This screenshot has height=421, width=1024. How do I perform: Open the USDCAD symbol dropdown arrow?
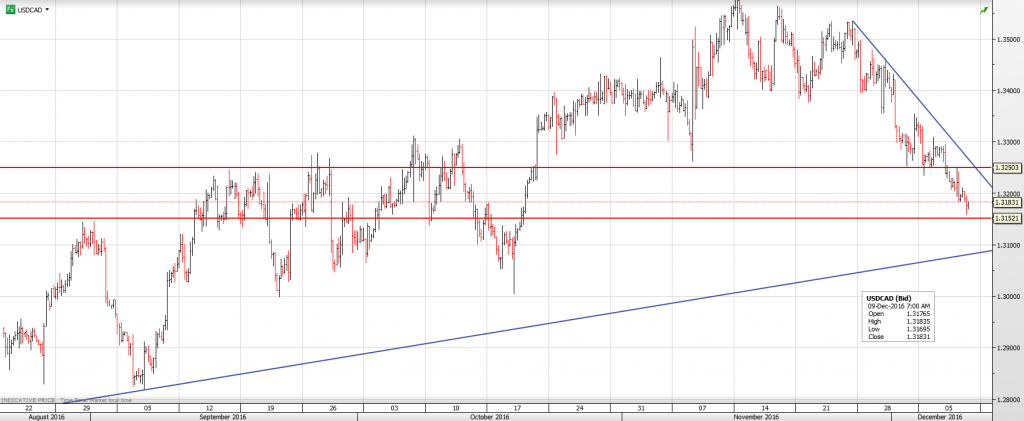pyautogui.click(x=48, y=8)
